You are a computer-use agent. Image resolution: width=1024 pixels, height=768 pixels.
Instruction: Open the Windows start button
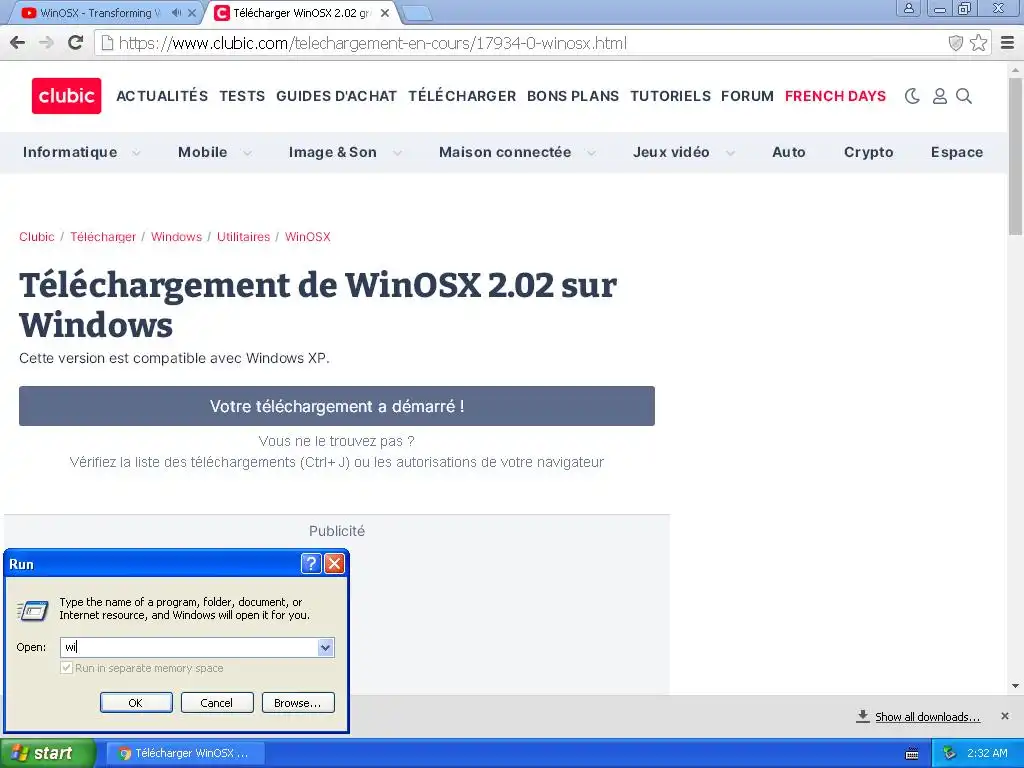[x=48, y=753]
